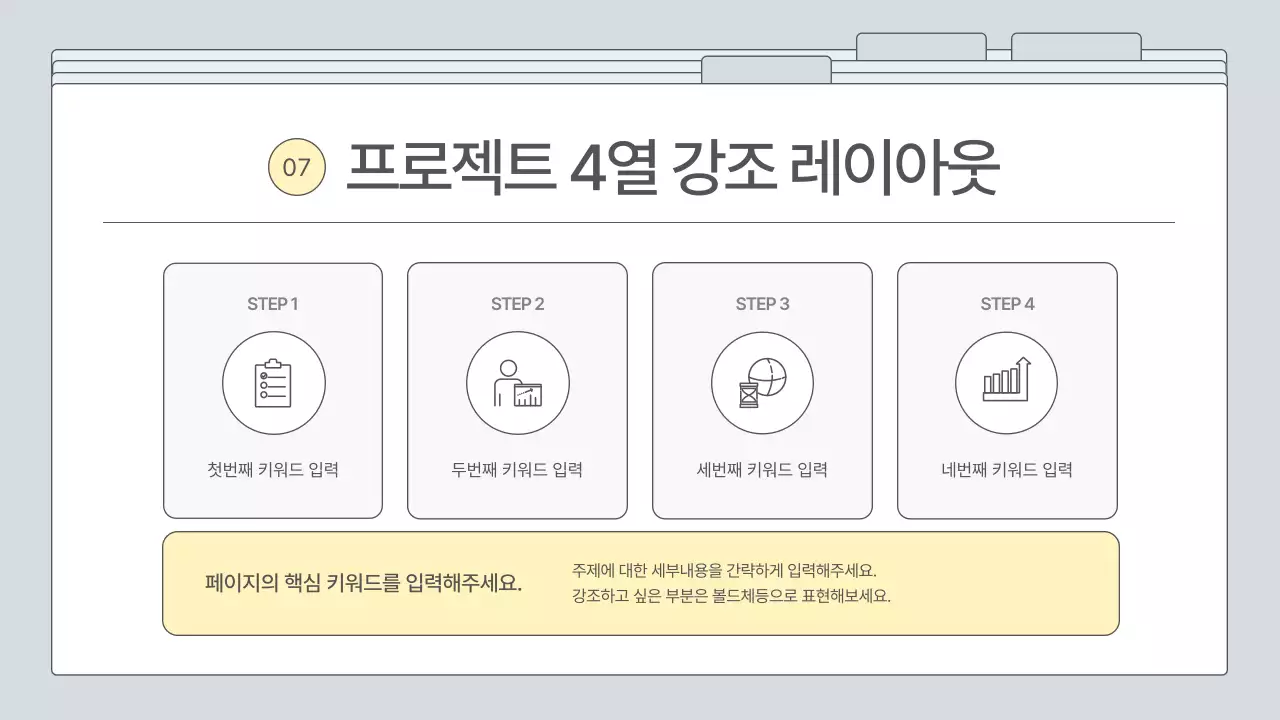Collapse the STEP 2 card section
The height and width of the screenshot is (720, 1280).
(x=517, y=390)
